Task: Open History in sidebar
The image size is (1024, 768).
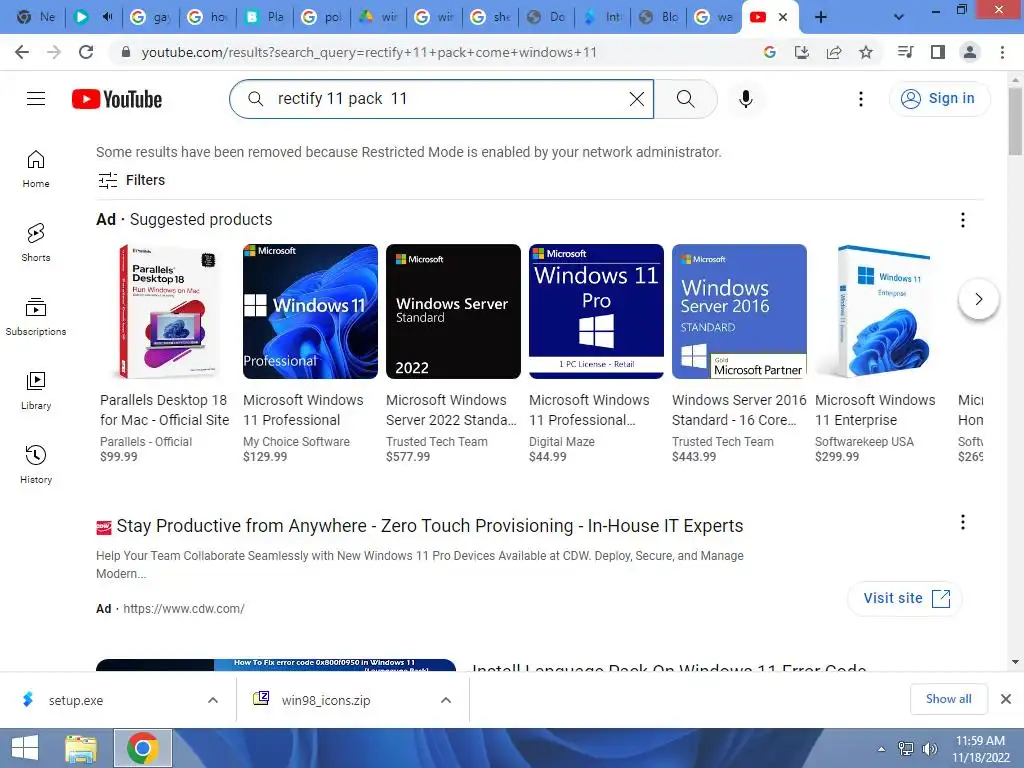Action: click(x=36, y=464)
